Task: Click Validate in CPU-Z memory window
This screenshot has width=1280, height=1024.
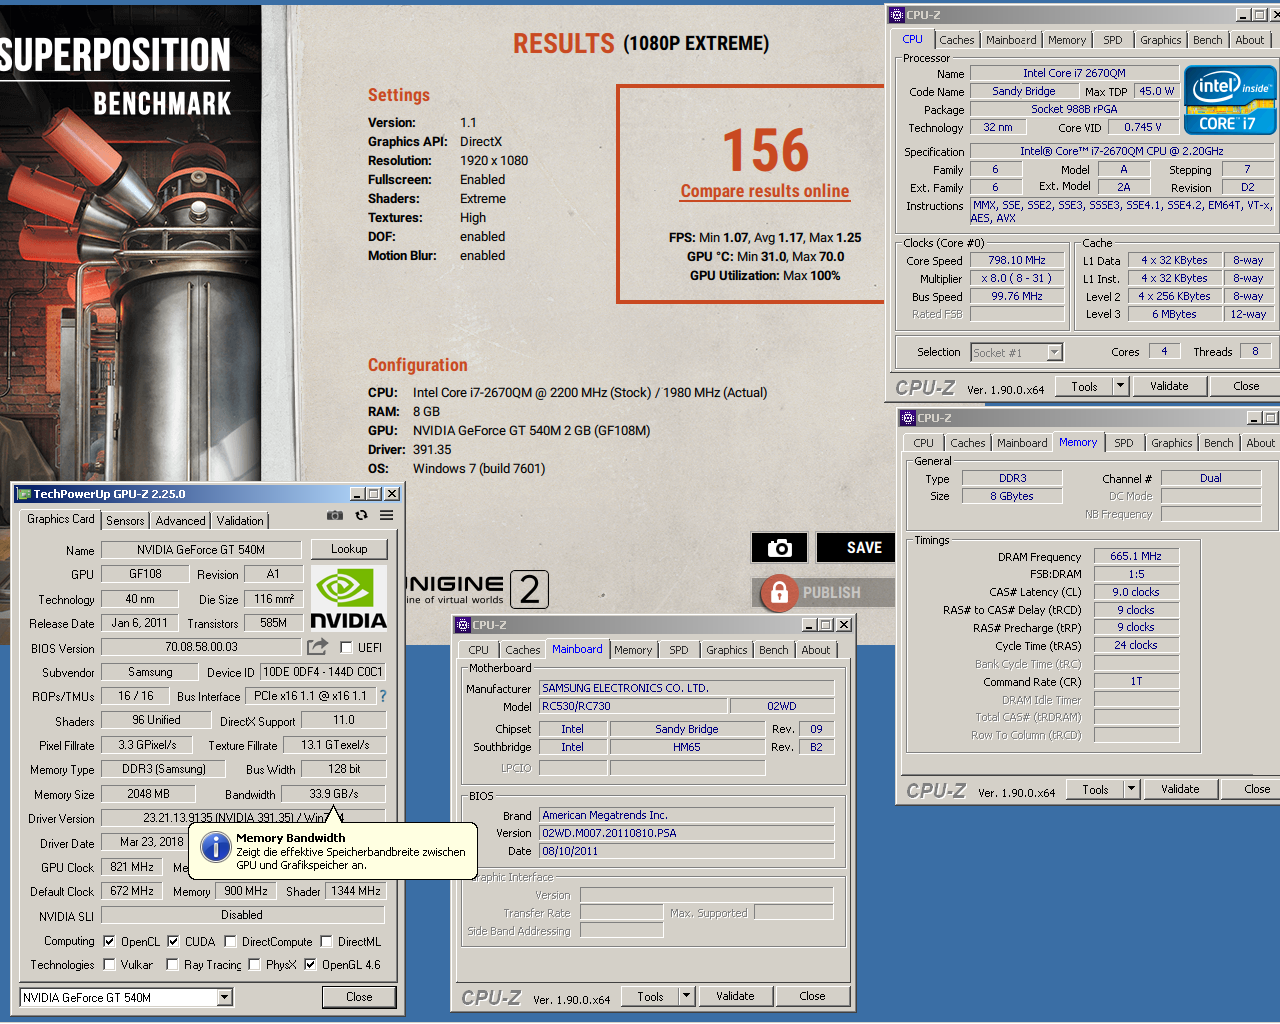Action: [x=1180, y=789]
